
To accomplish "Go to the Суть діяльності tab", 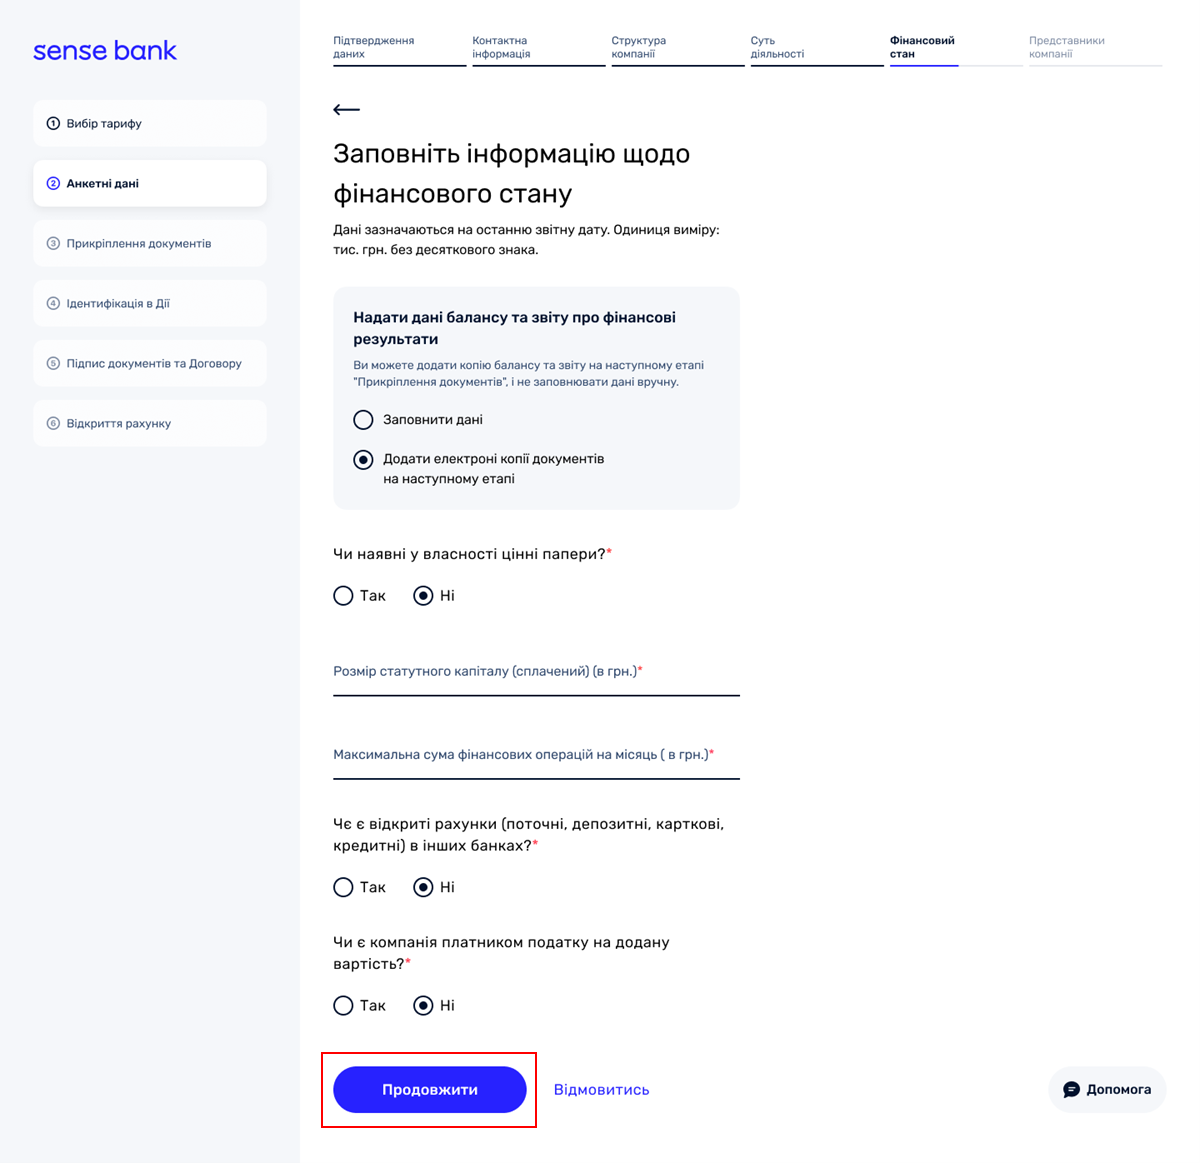I will pyautogui.click(x=817, y=47).
